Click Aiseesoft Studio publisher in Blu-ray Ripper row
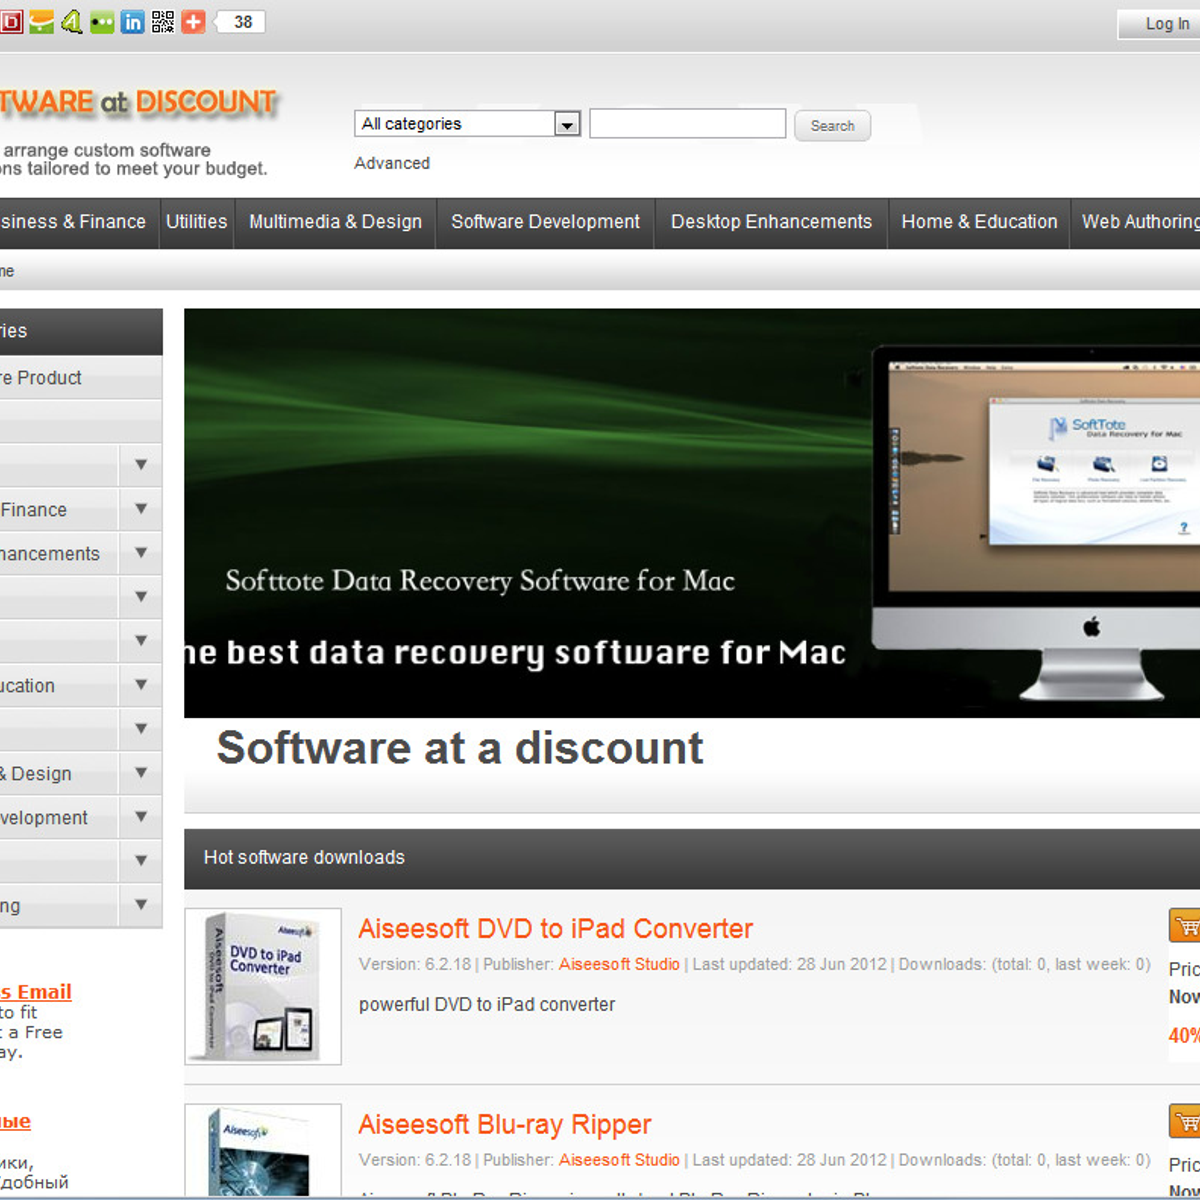This screenshot has width=1200, height=1200. pos(619,1160)
